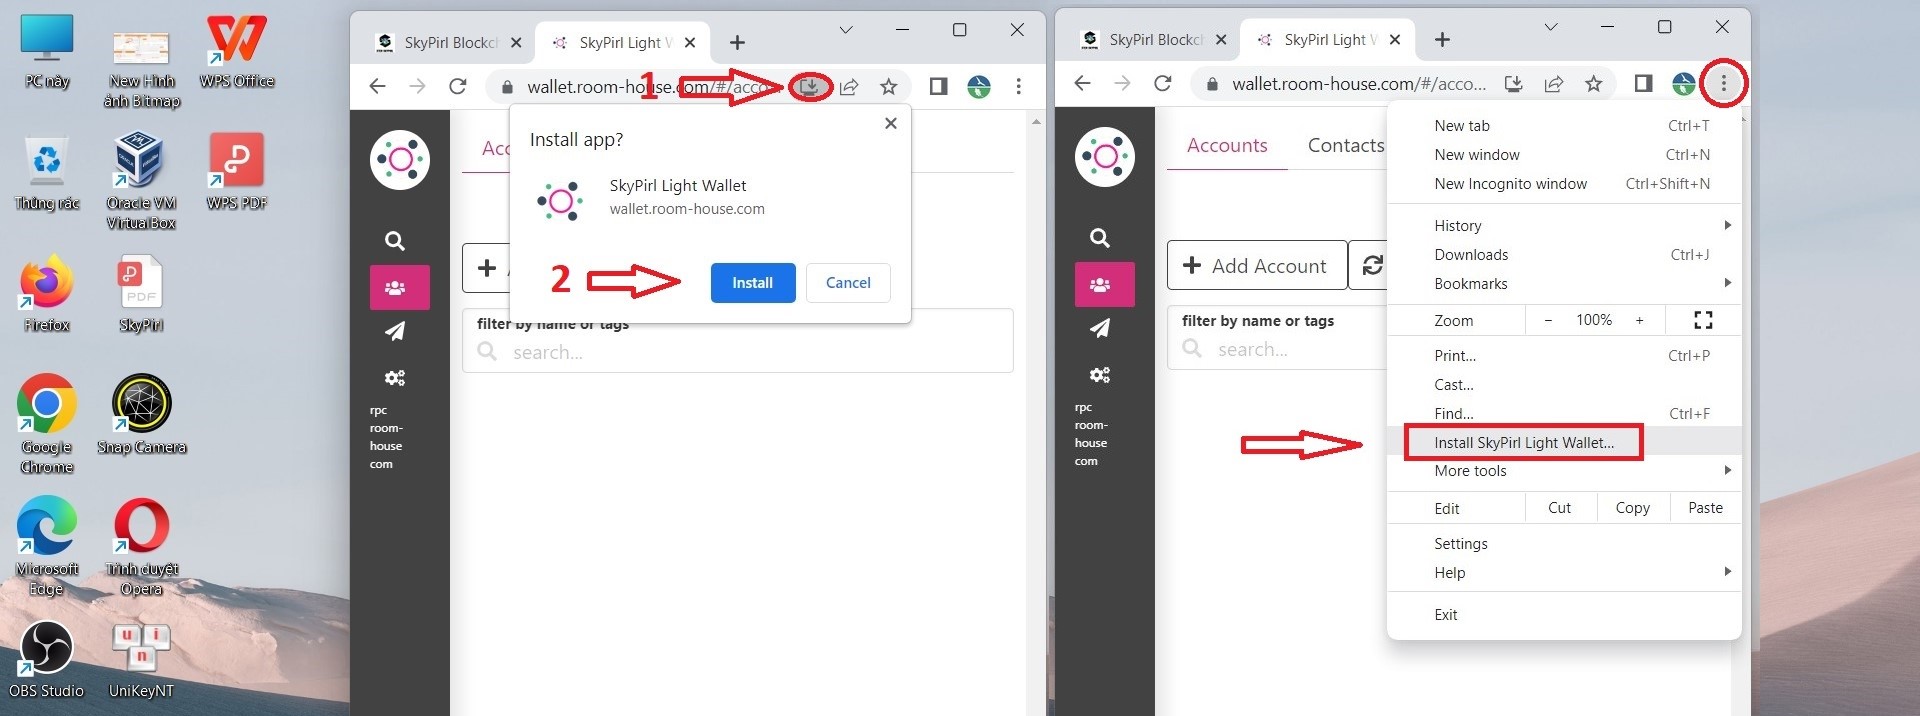
Task: Expand Help submenu
Action: [1564, 573]
